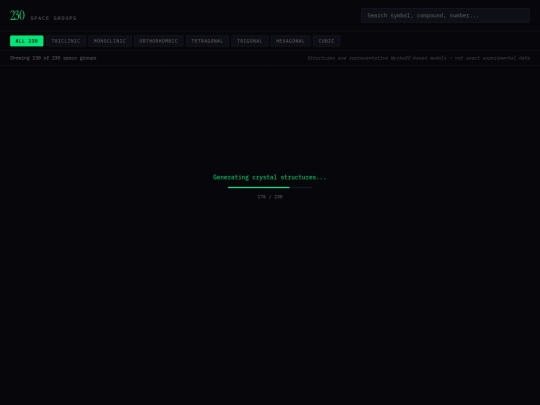Select the ALL 230 filter tab
Screen dimensions: 540x405
tap(27, 41)
